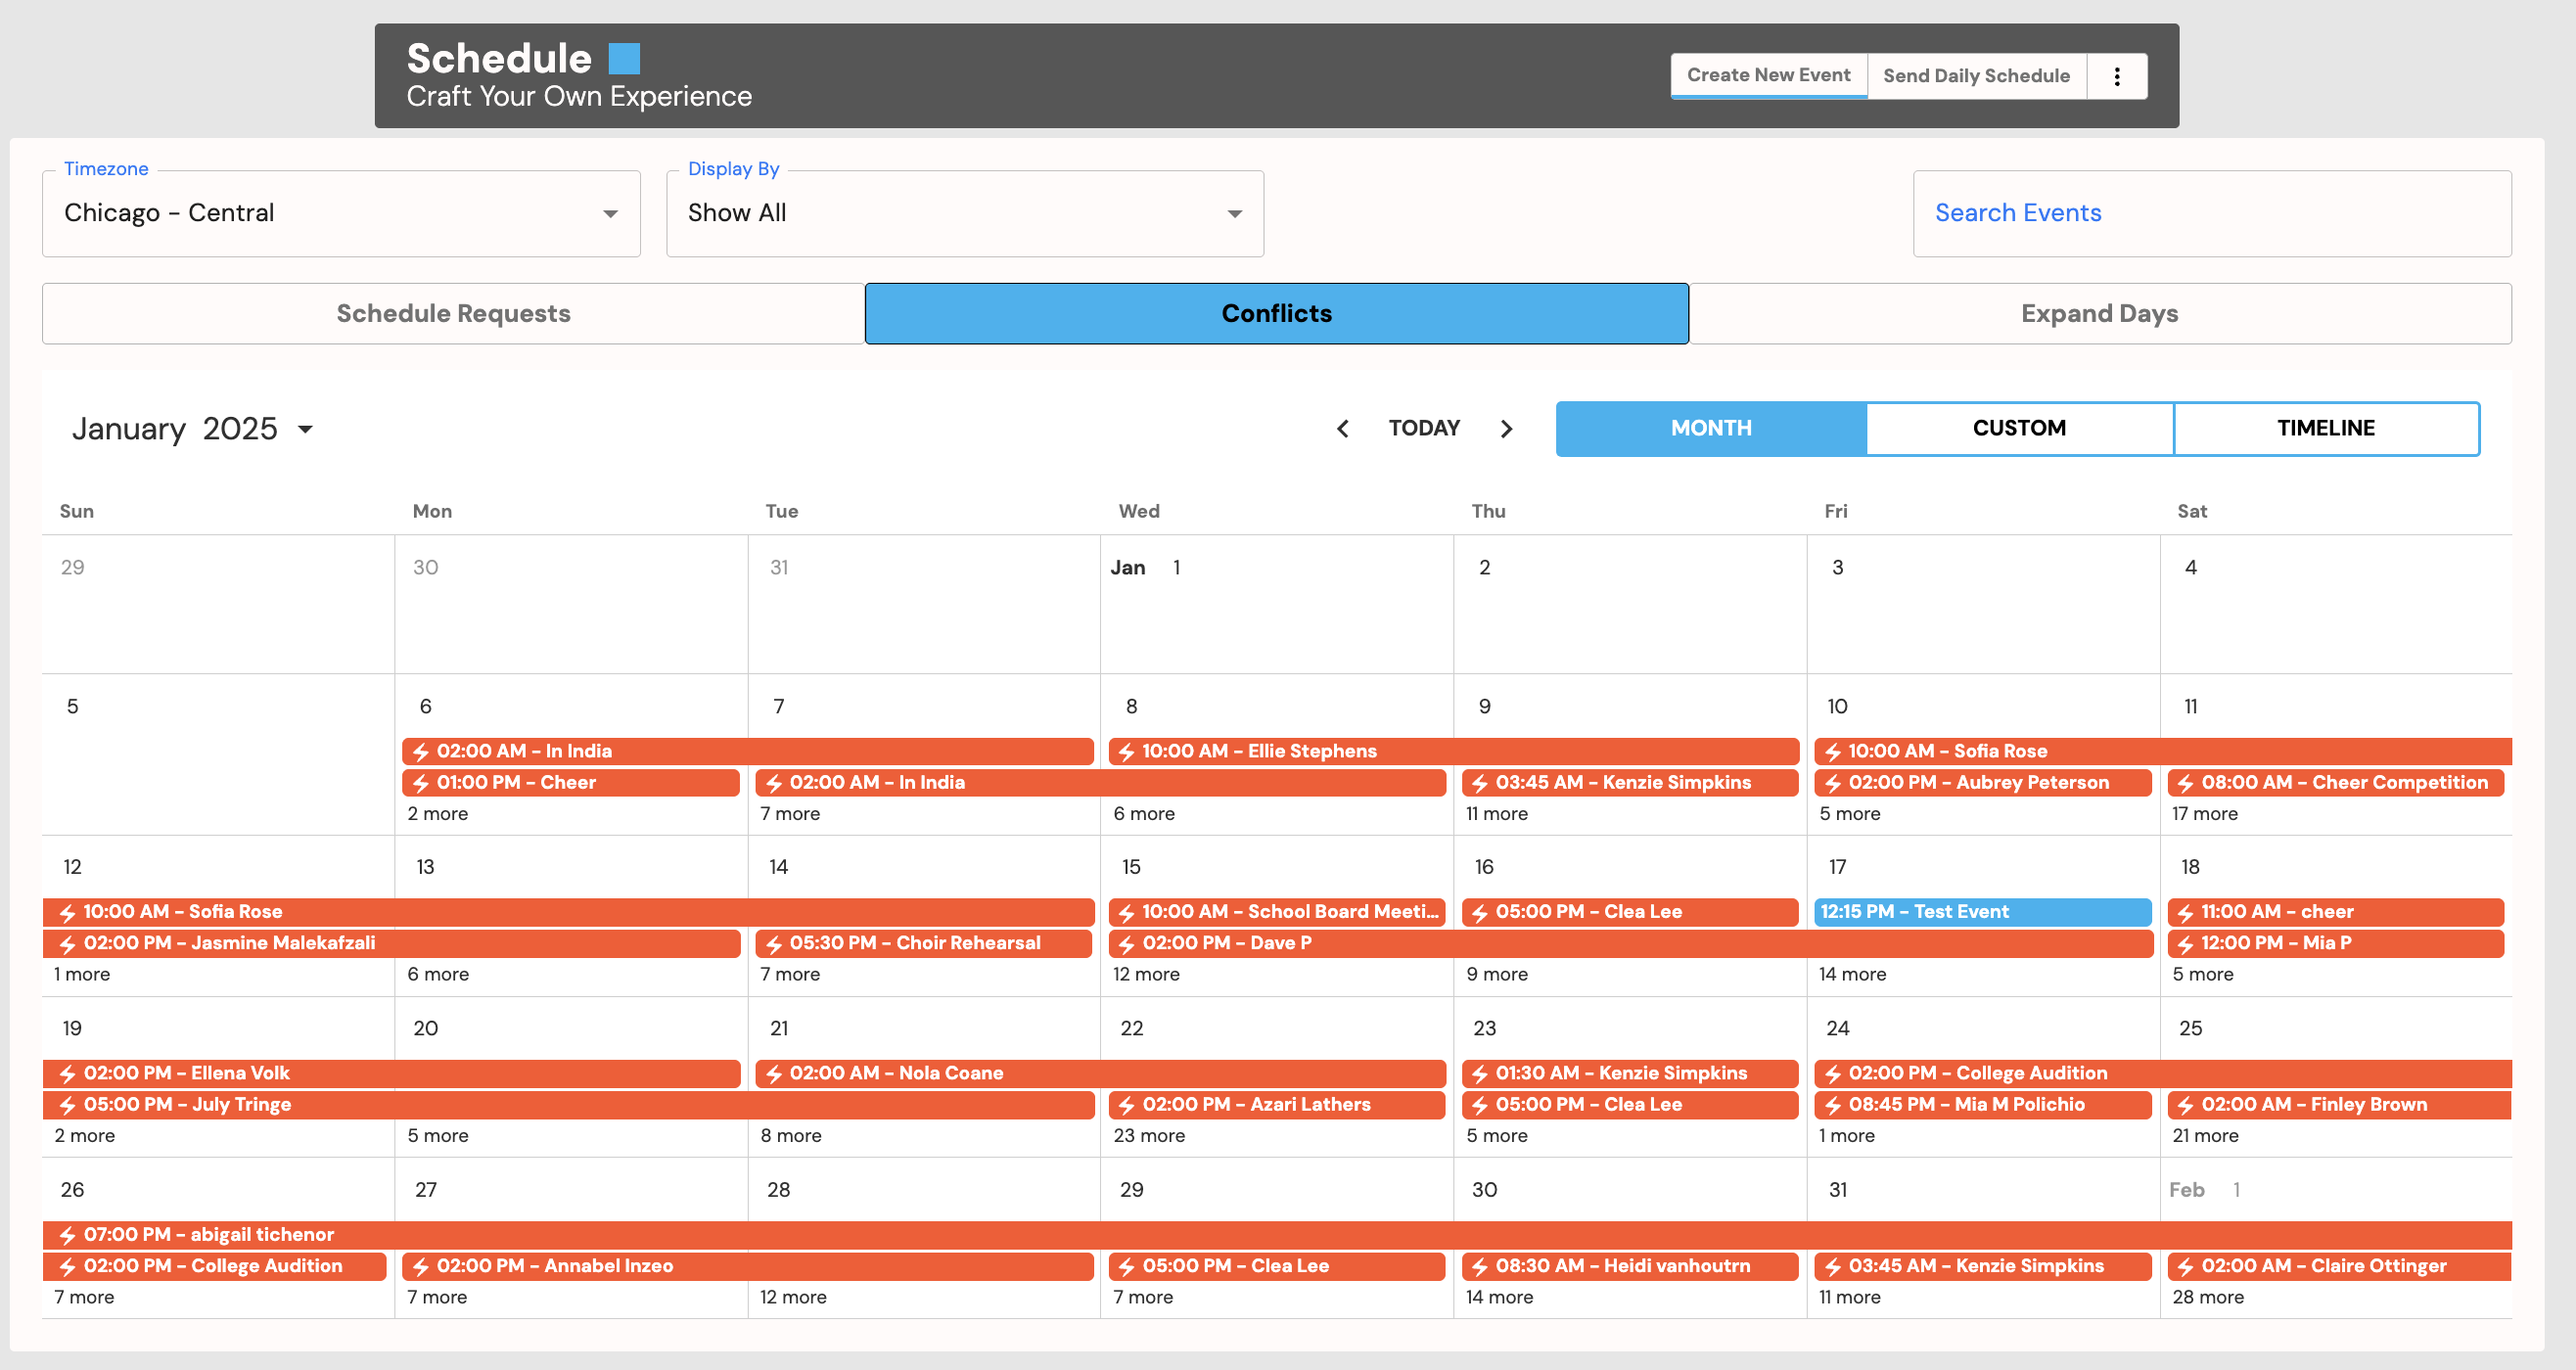The height and width of the screenshot is (1370, 2576).
Task: Switch to the CUSTOM view tab
Action: point(2018,429)
